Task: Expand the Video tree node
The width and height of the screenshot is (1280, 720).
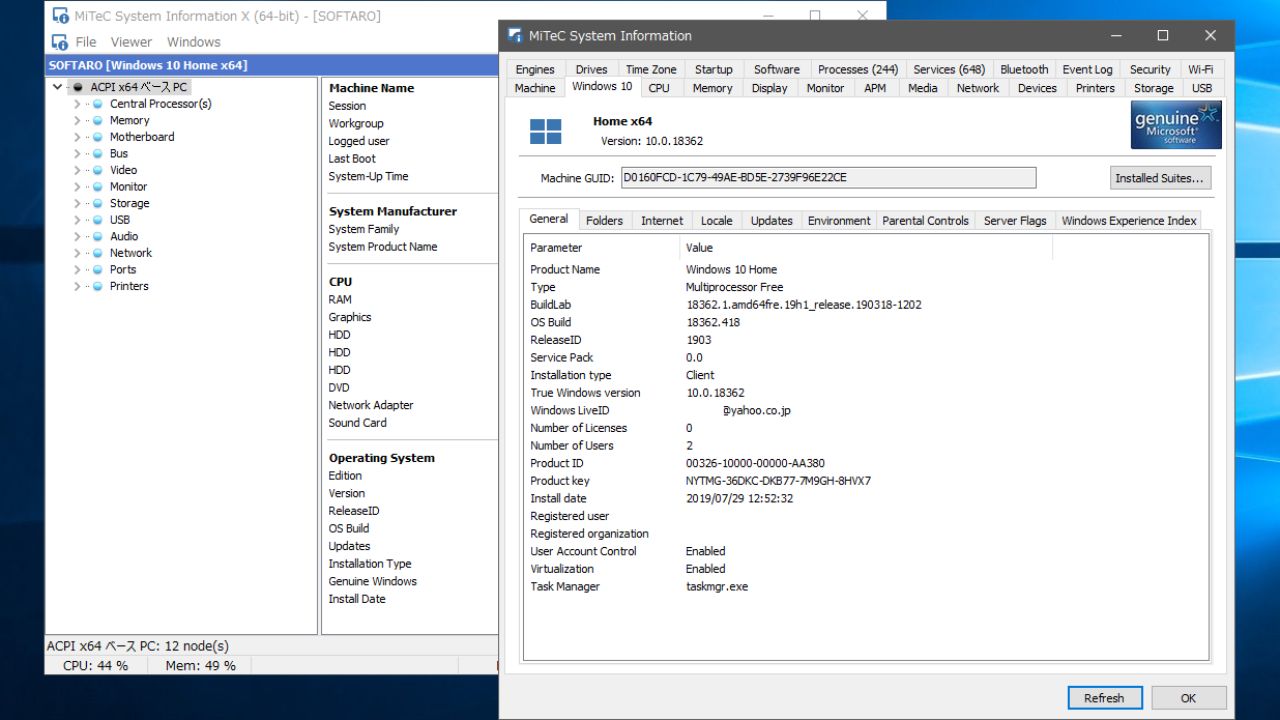Action: click(77, 170)
